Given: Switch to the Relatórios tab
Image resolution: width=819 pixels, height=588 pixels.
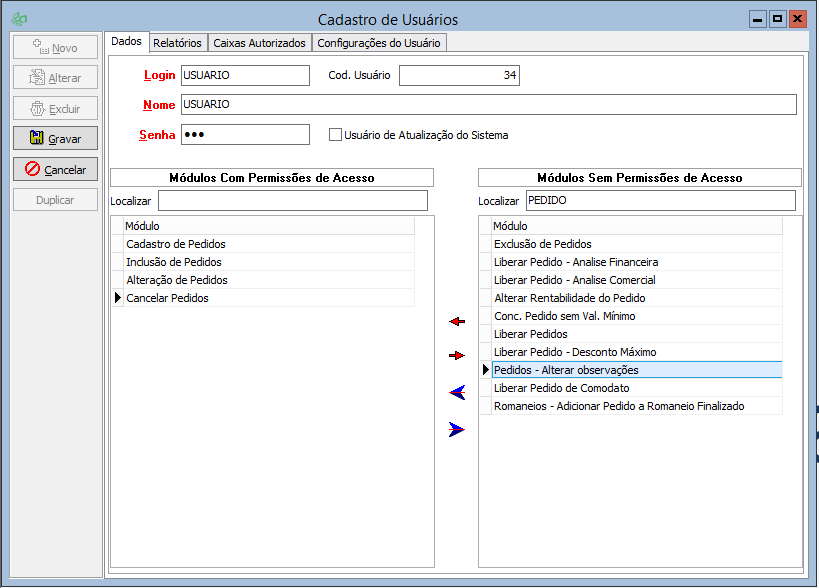Looking at the screenshot, I should click(178, 43).
